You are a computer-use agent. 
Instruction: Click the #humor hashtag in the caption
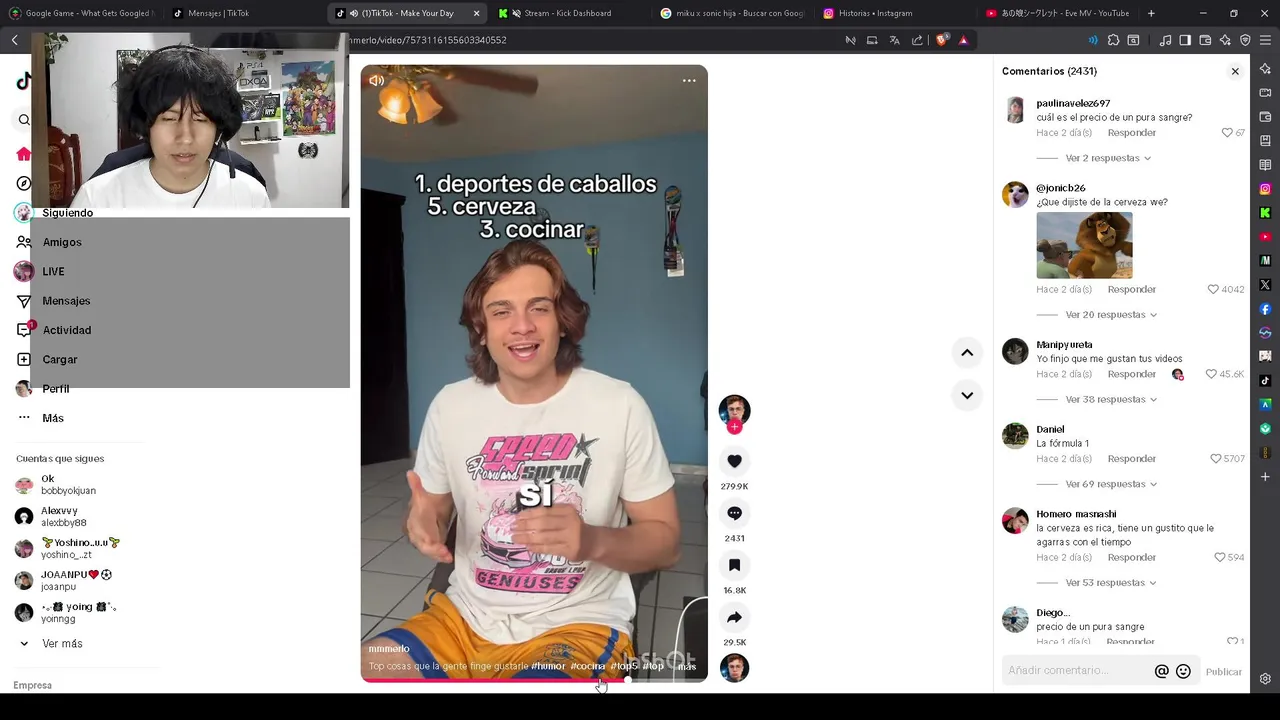tap(548, 666)
